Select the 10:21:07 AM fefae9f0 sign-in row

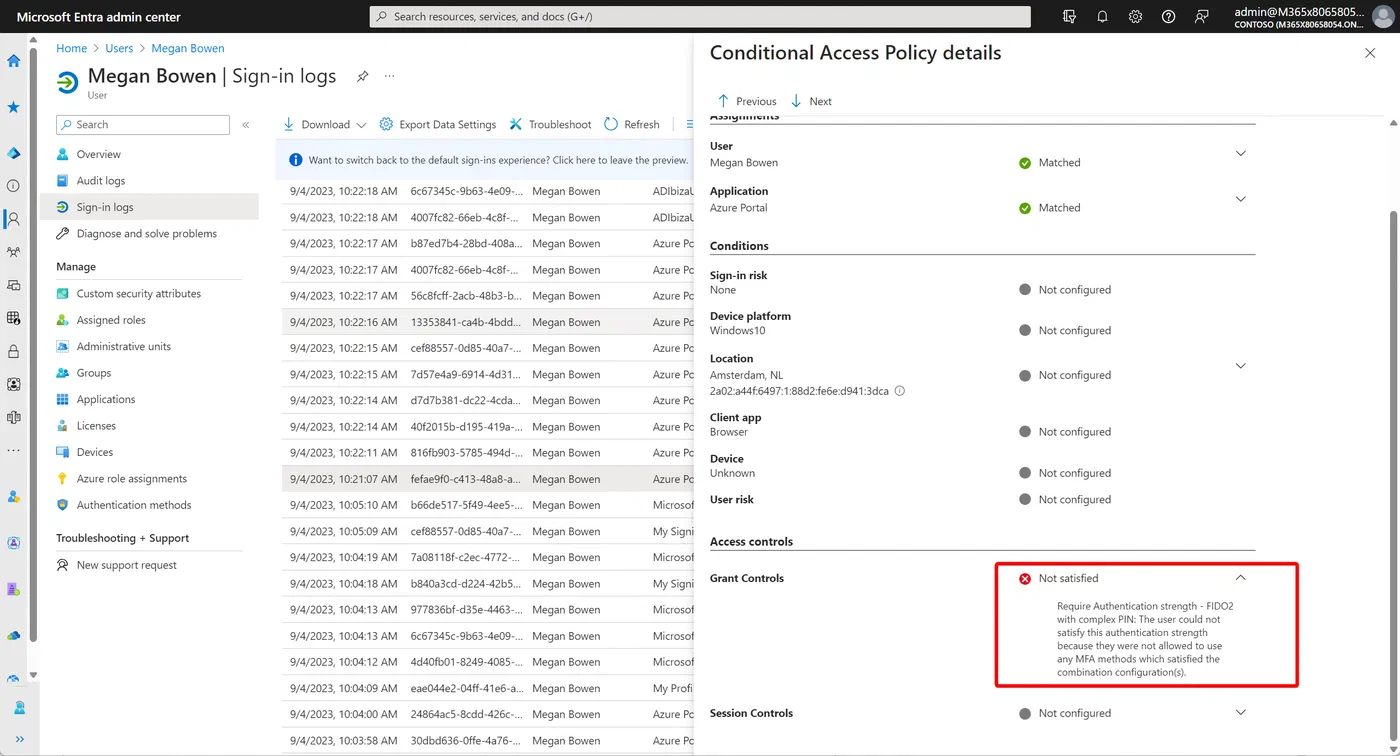point(487,479)
